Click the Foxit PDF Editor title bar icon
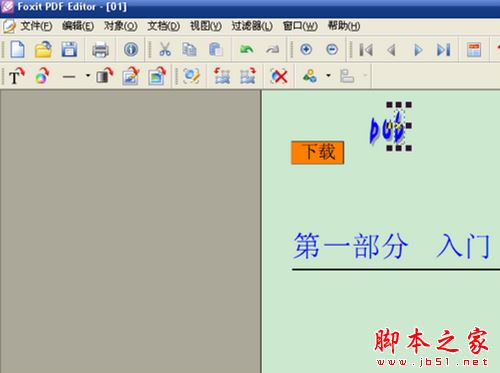This screenshot has height=373, width=500. 7,7
